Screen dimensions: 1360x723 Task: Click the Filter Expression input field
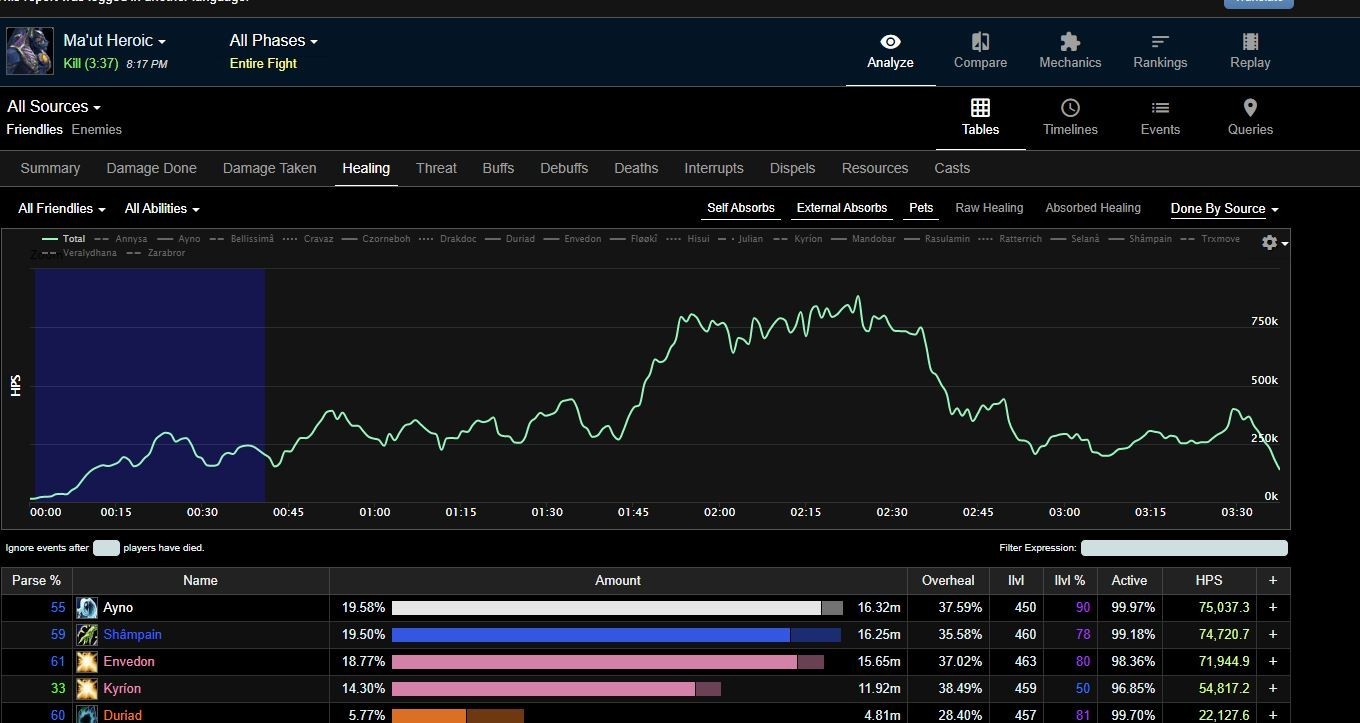(x=1184, y=548)
